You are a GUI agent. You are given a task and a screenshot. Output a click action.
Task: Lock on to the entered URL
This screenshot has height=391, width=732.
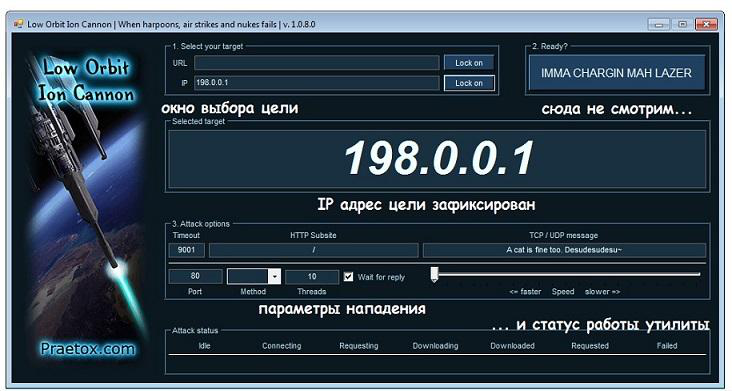tap(469, 63)
